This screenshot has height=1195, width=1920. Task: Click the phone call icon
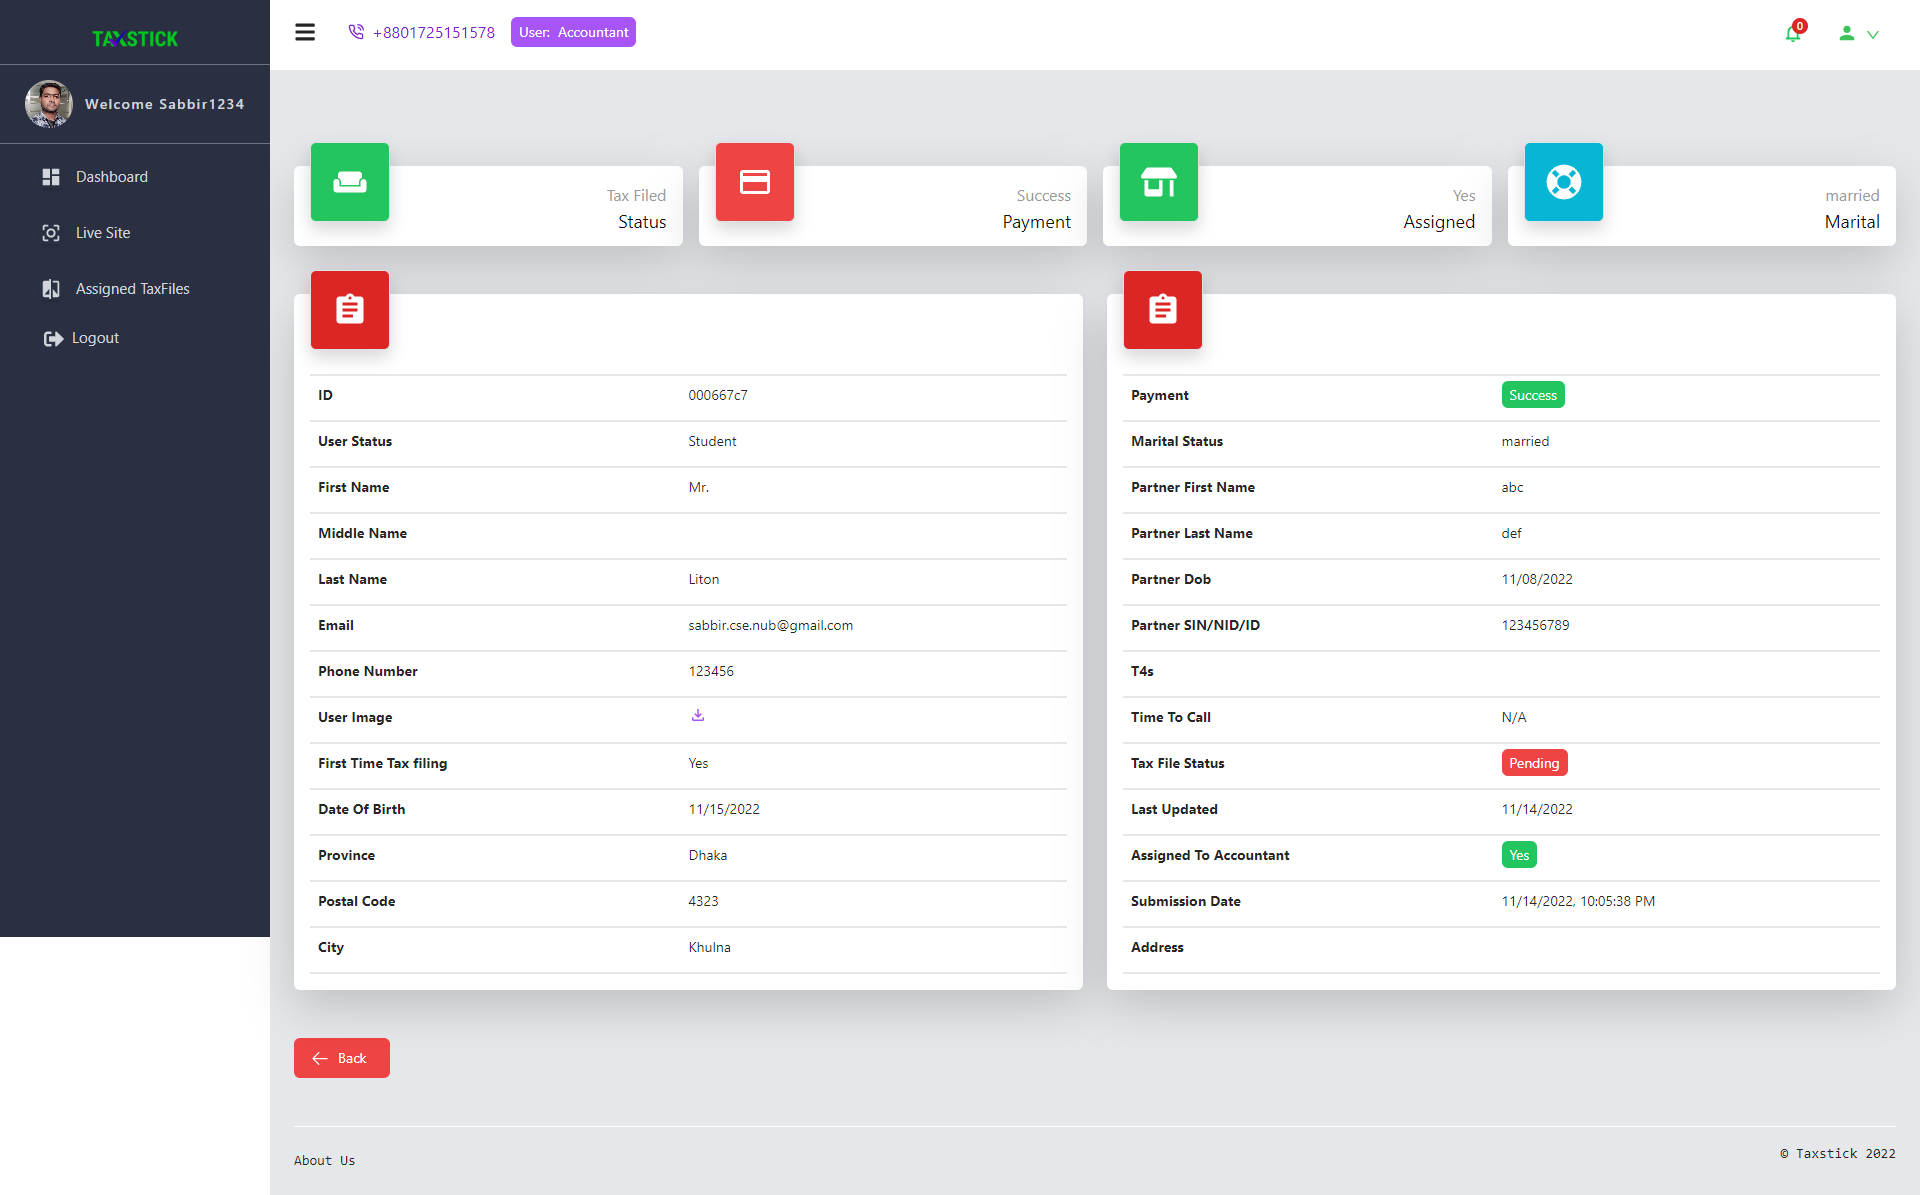(x=356, y=32)
